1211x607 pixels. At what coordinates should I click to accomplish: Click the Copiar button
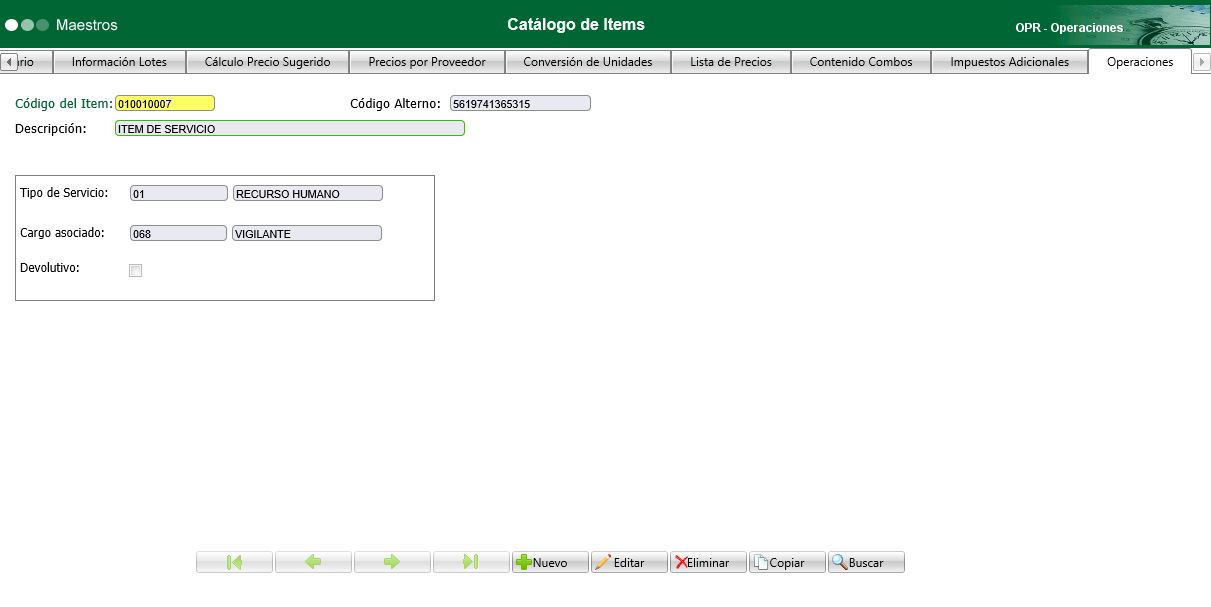pyautogui.click(x=787, y=562)
